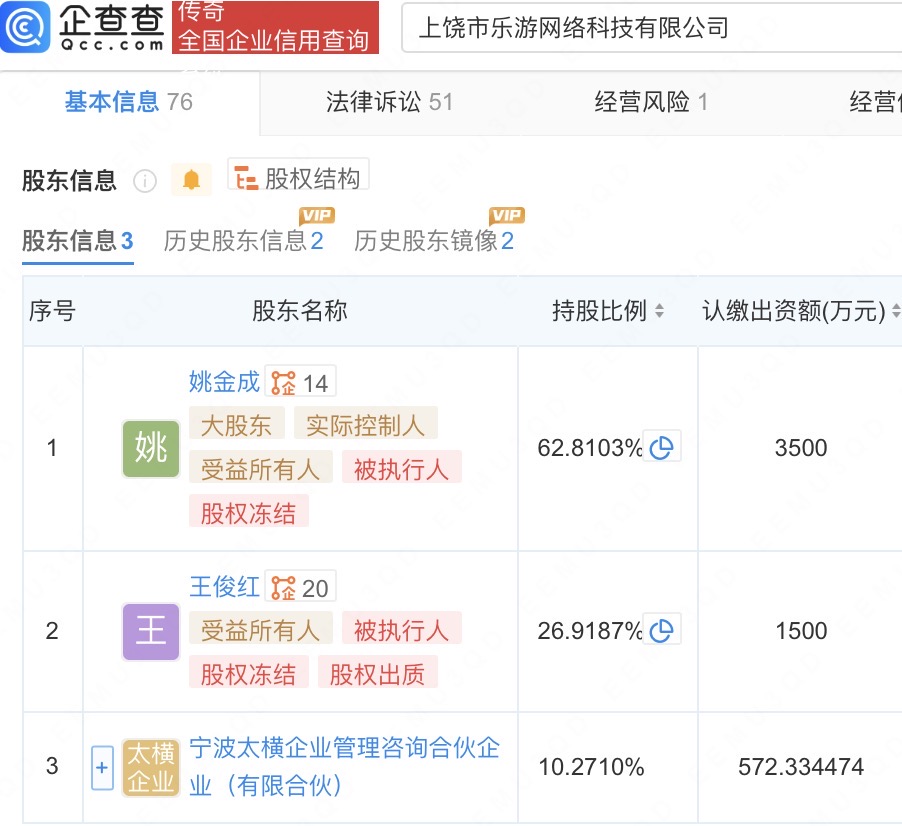902x826 pixels.
Task: Switch to 法律诉讼 tab
Action: (x=389, y=102)
